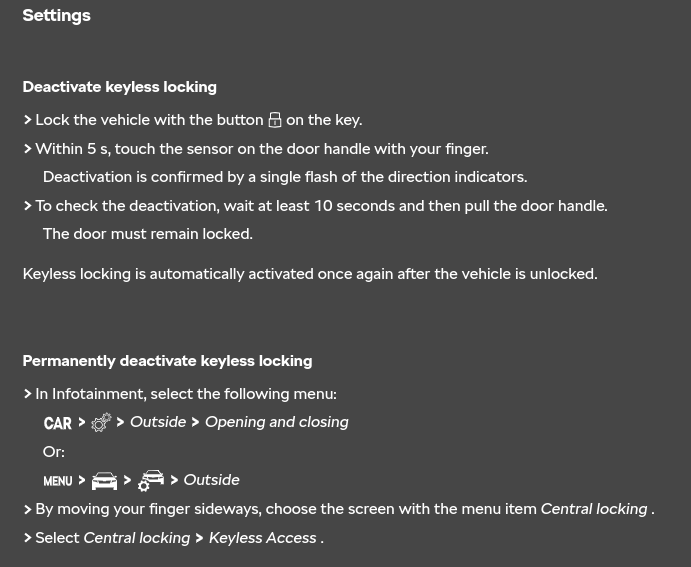Click the "Deactivate keyless locking" heading
This screenshot has width=691, height=567.
[x=119, y=87]
